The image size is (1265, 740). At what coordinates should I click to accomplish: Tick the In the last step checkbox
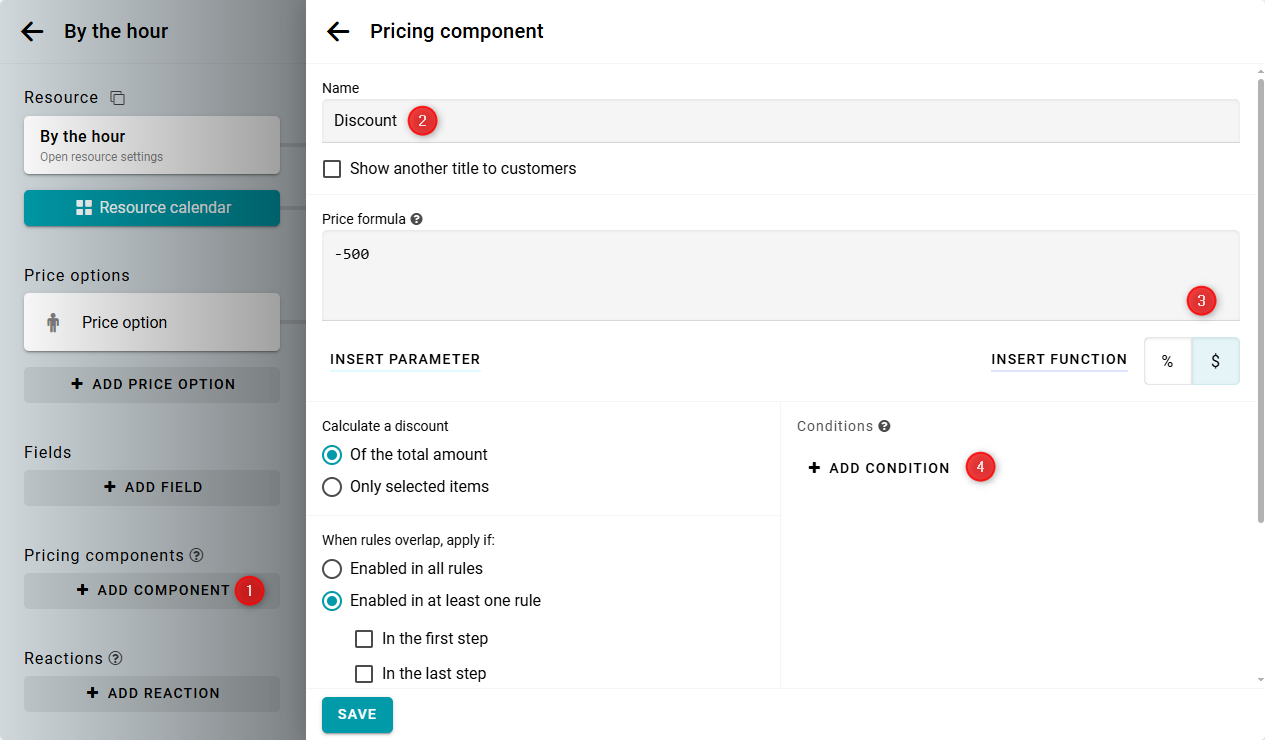[x=364, y=674]
